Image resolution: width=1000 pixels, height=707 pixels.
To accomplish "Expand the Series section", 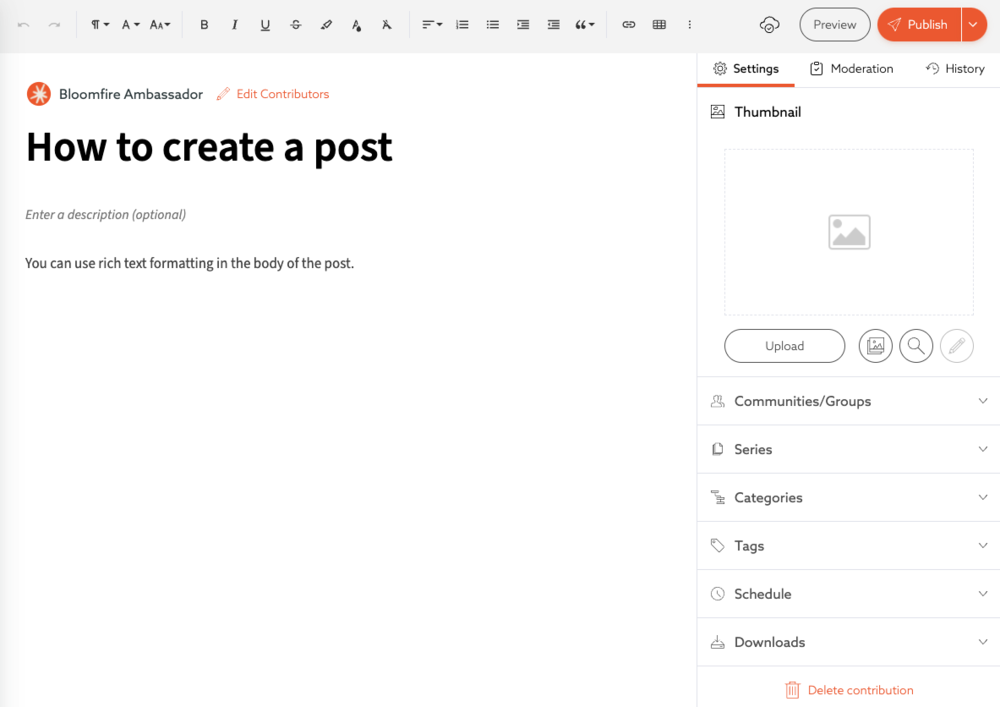I will (x=849, y=449).
